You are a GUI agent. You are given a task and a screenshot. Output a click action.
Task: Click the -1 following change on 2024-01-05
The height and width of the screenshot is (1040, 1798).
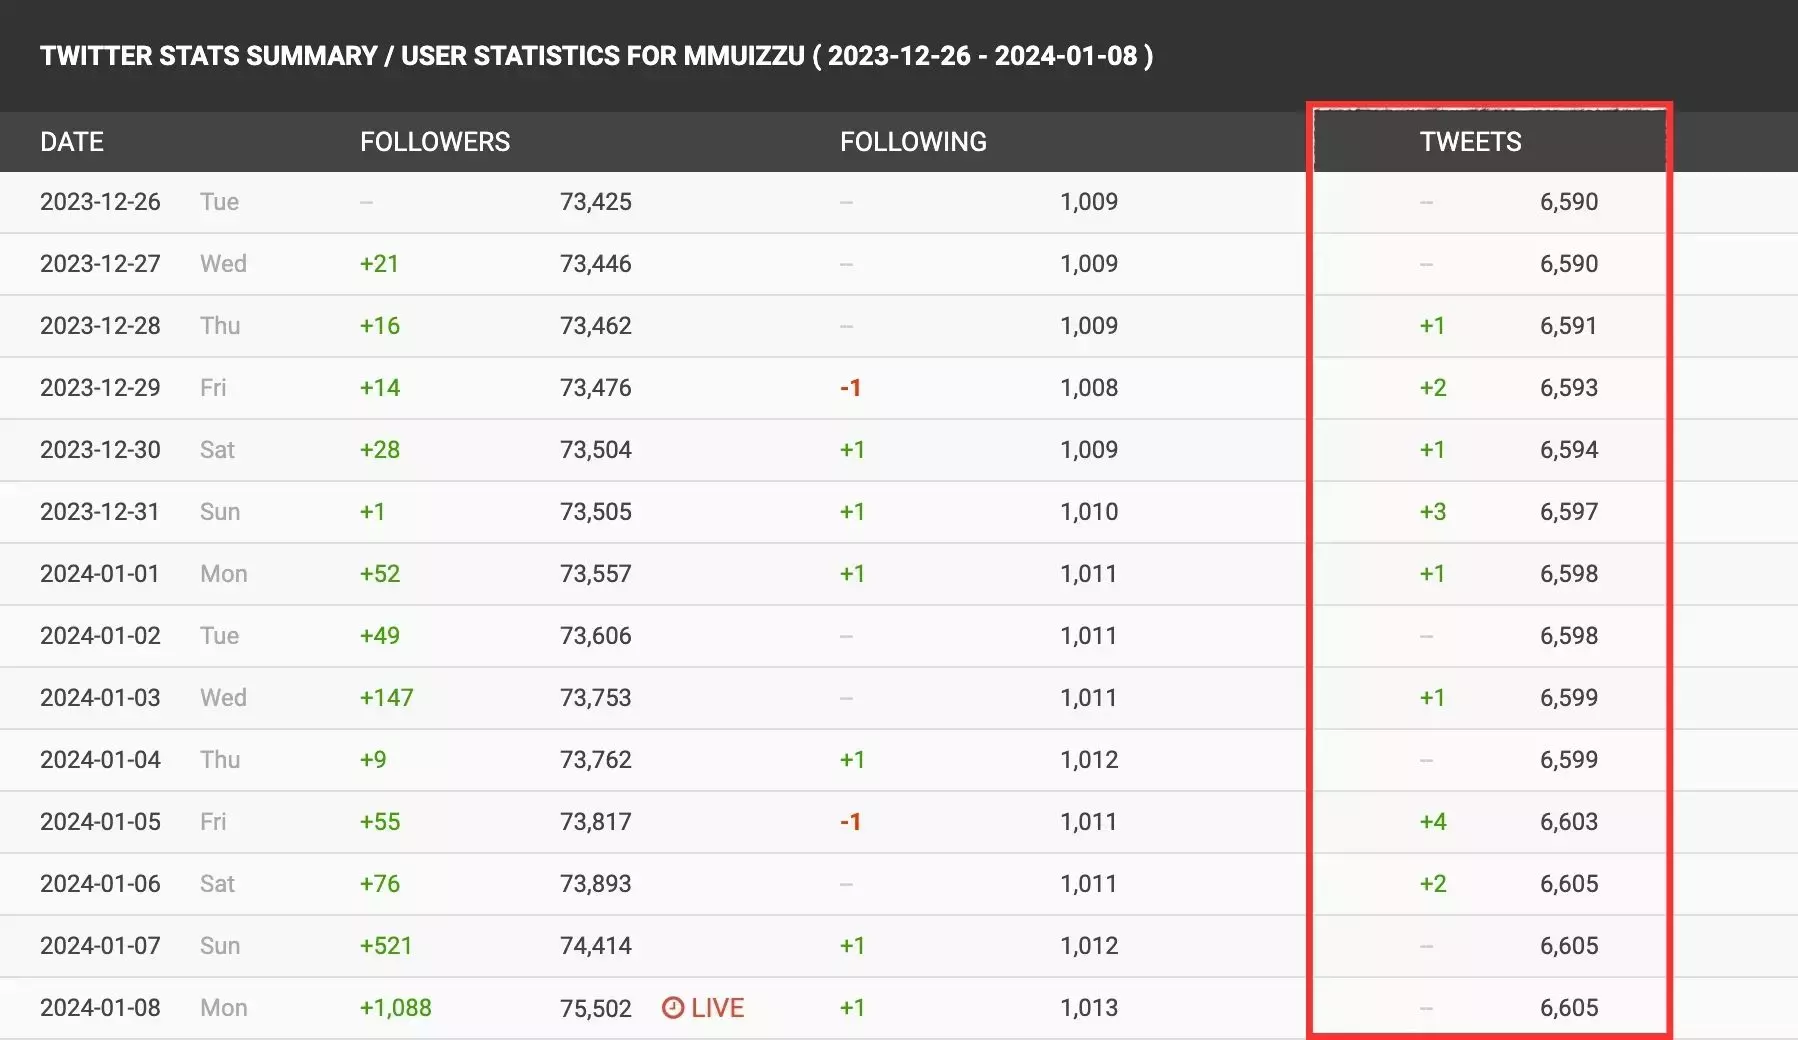point(850,821)
